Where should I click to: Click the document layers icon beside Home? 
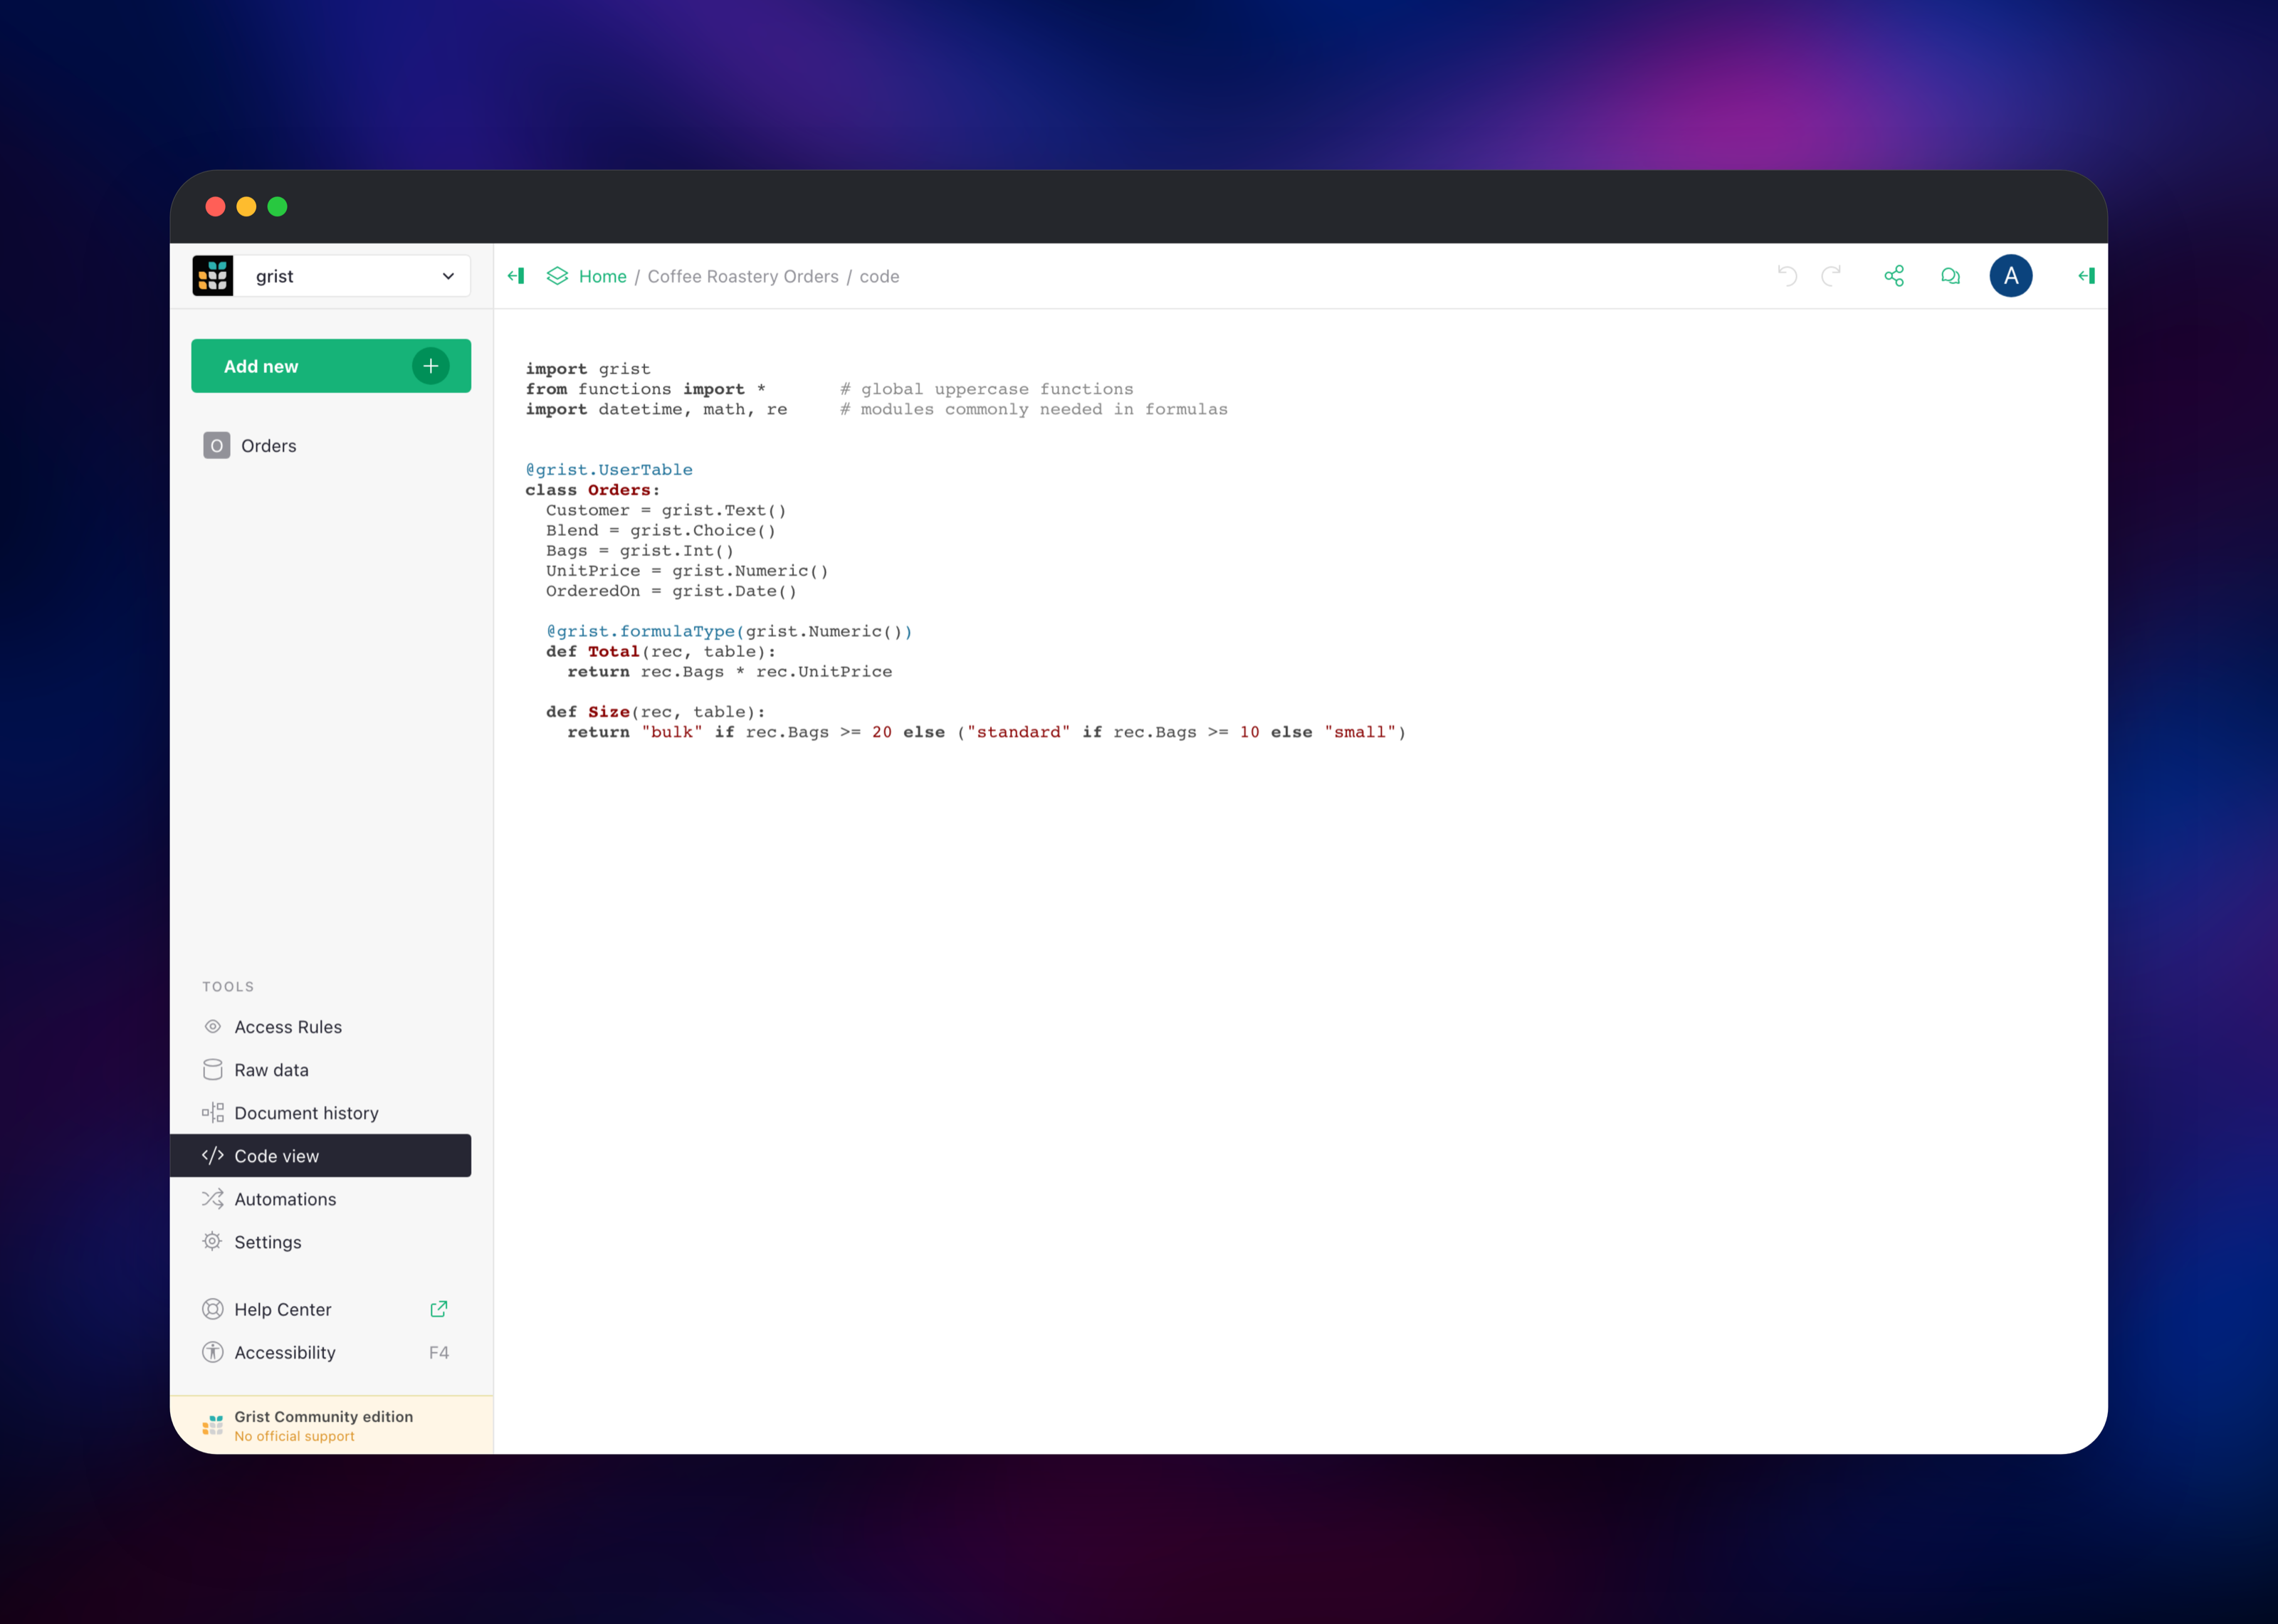point(557,276)
